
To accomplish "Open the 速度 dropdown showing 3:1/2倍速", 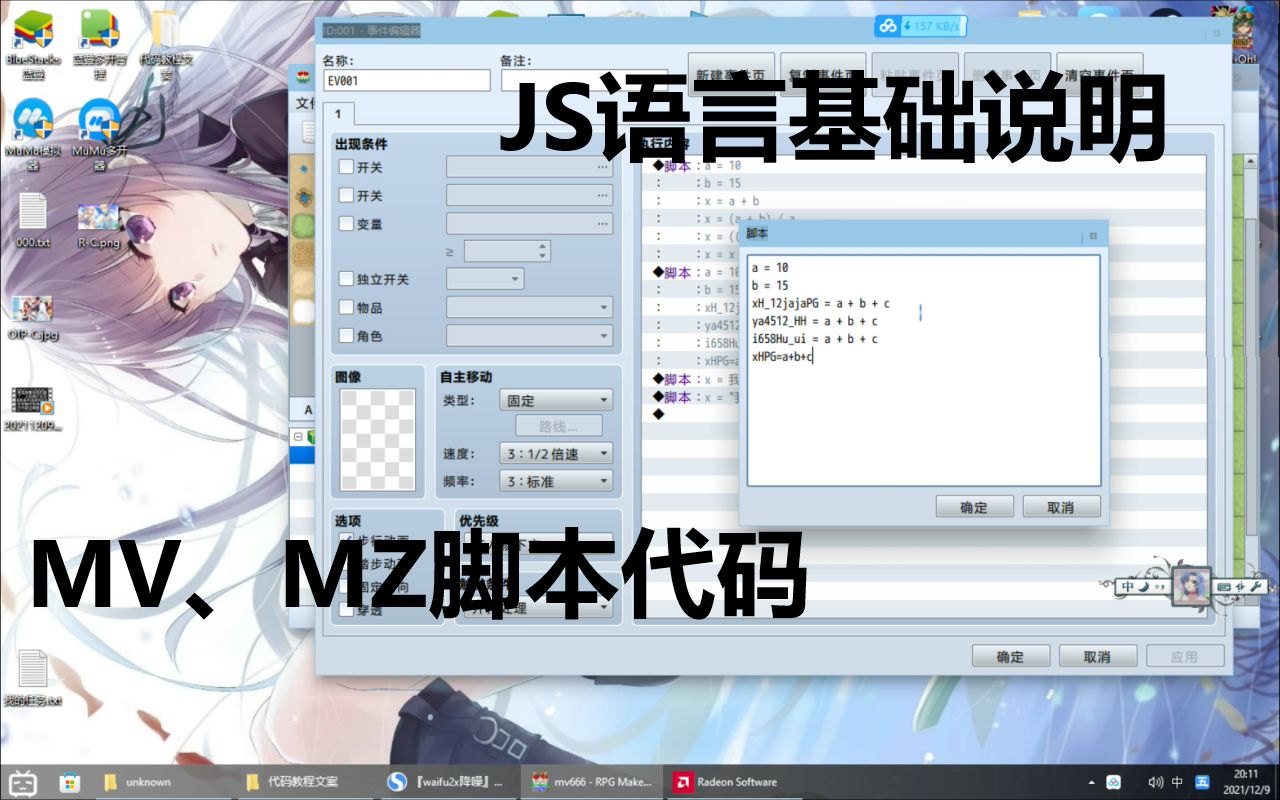I will [555, 453].
